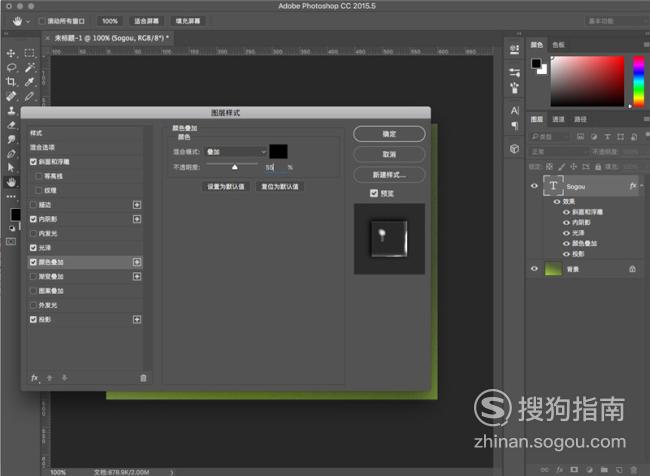Open the Paragraph panel icon
The image size is (650, 476).
(514, 126)
